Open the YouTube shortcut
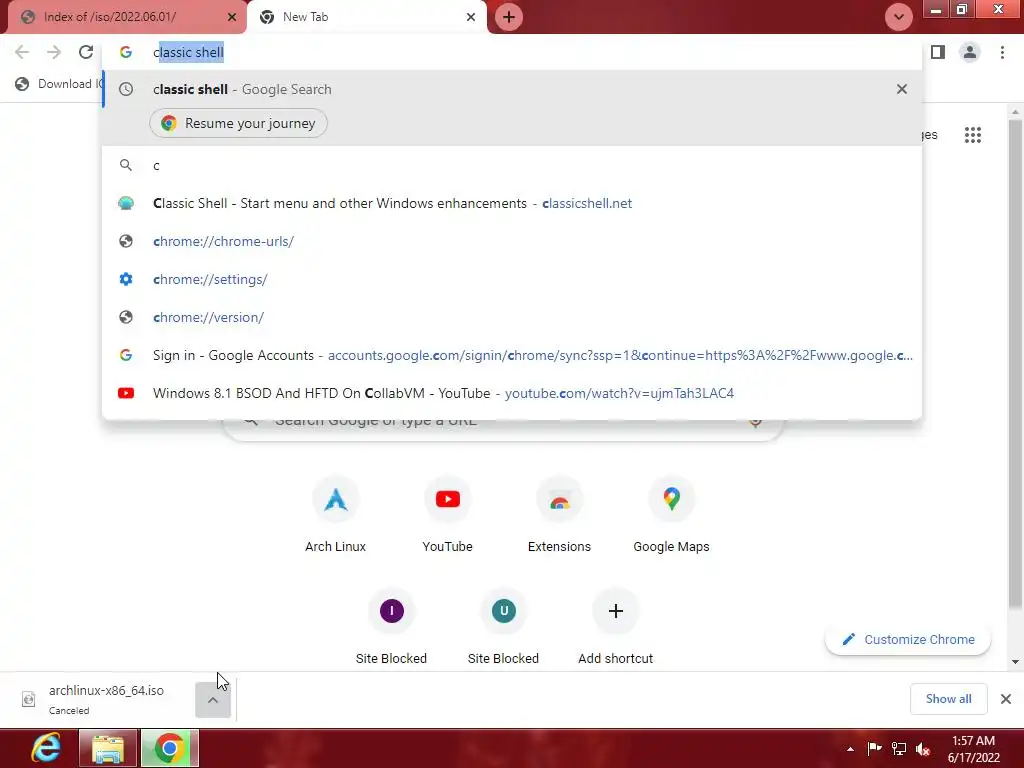This screenshot has width=1024, height=768. point(447,515)
